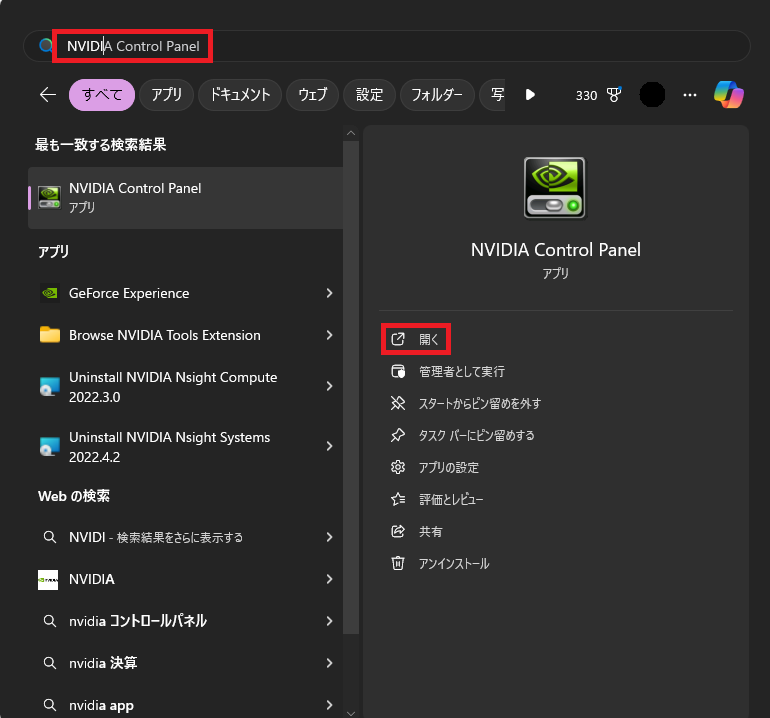Select the ウェブ filter tab
770x718 pixels.
pos(312,95)
